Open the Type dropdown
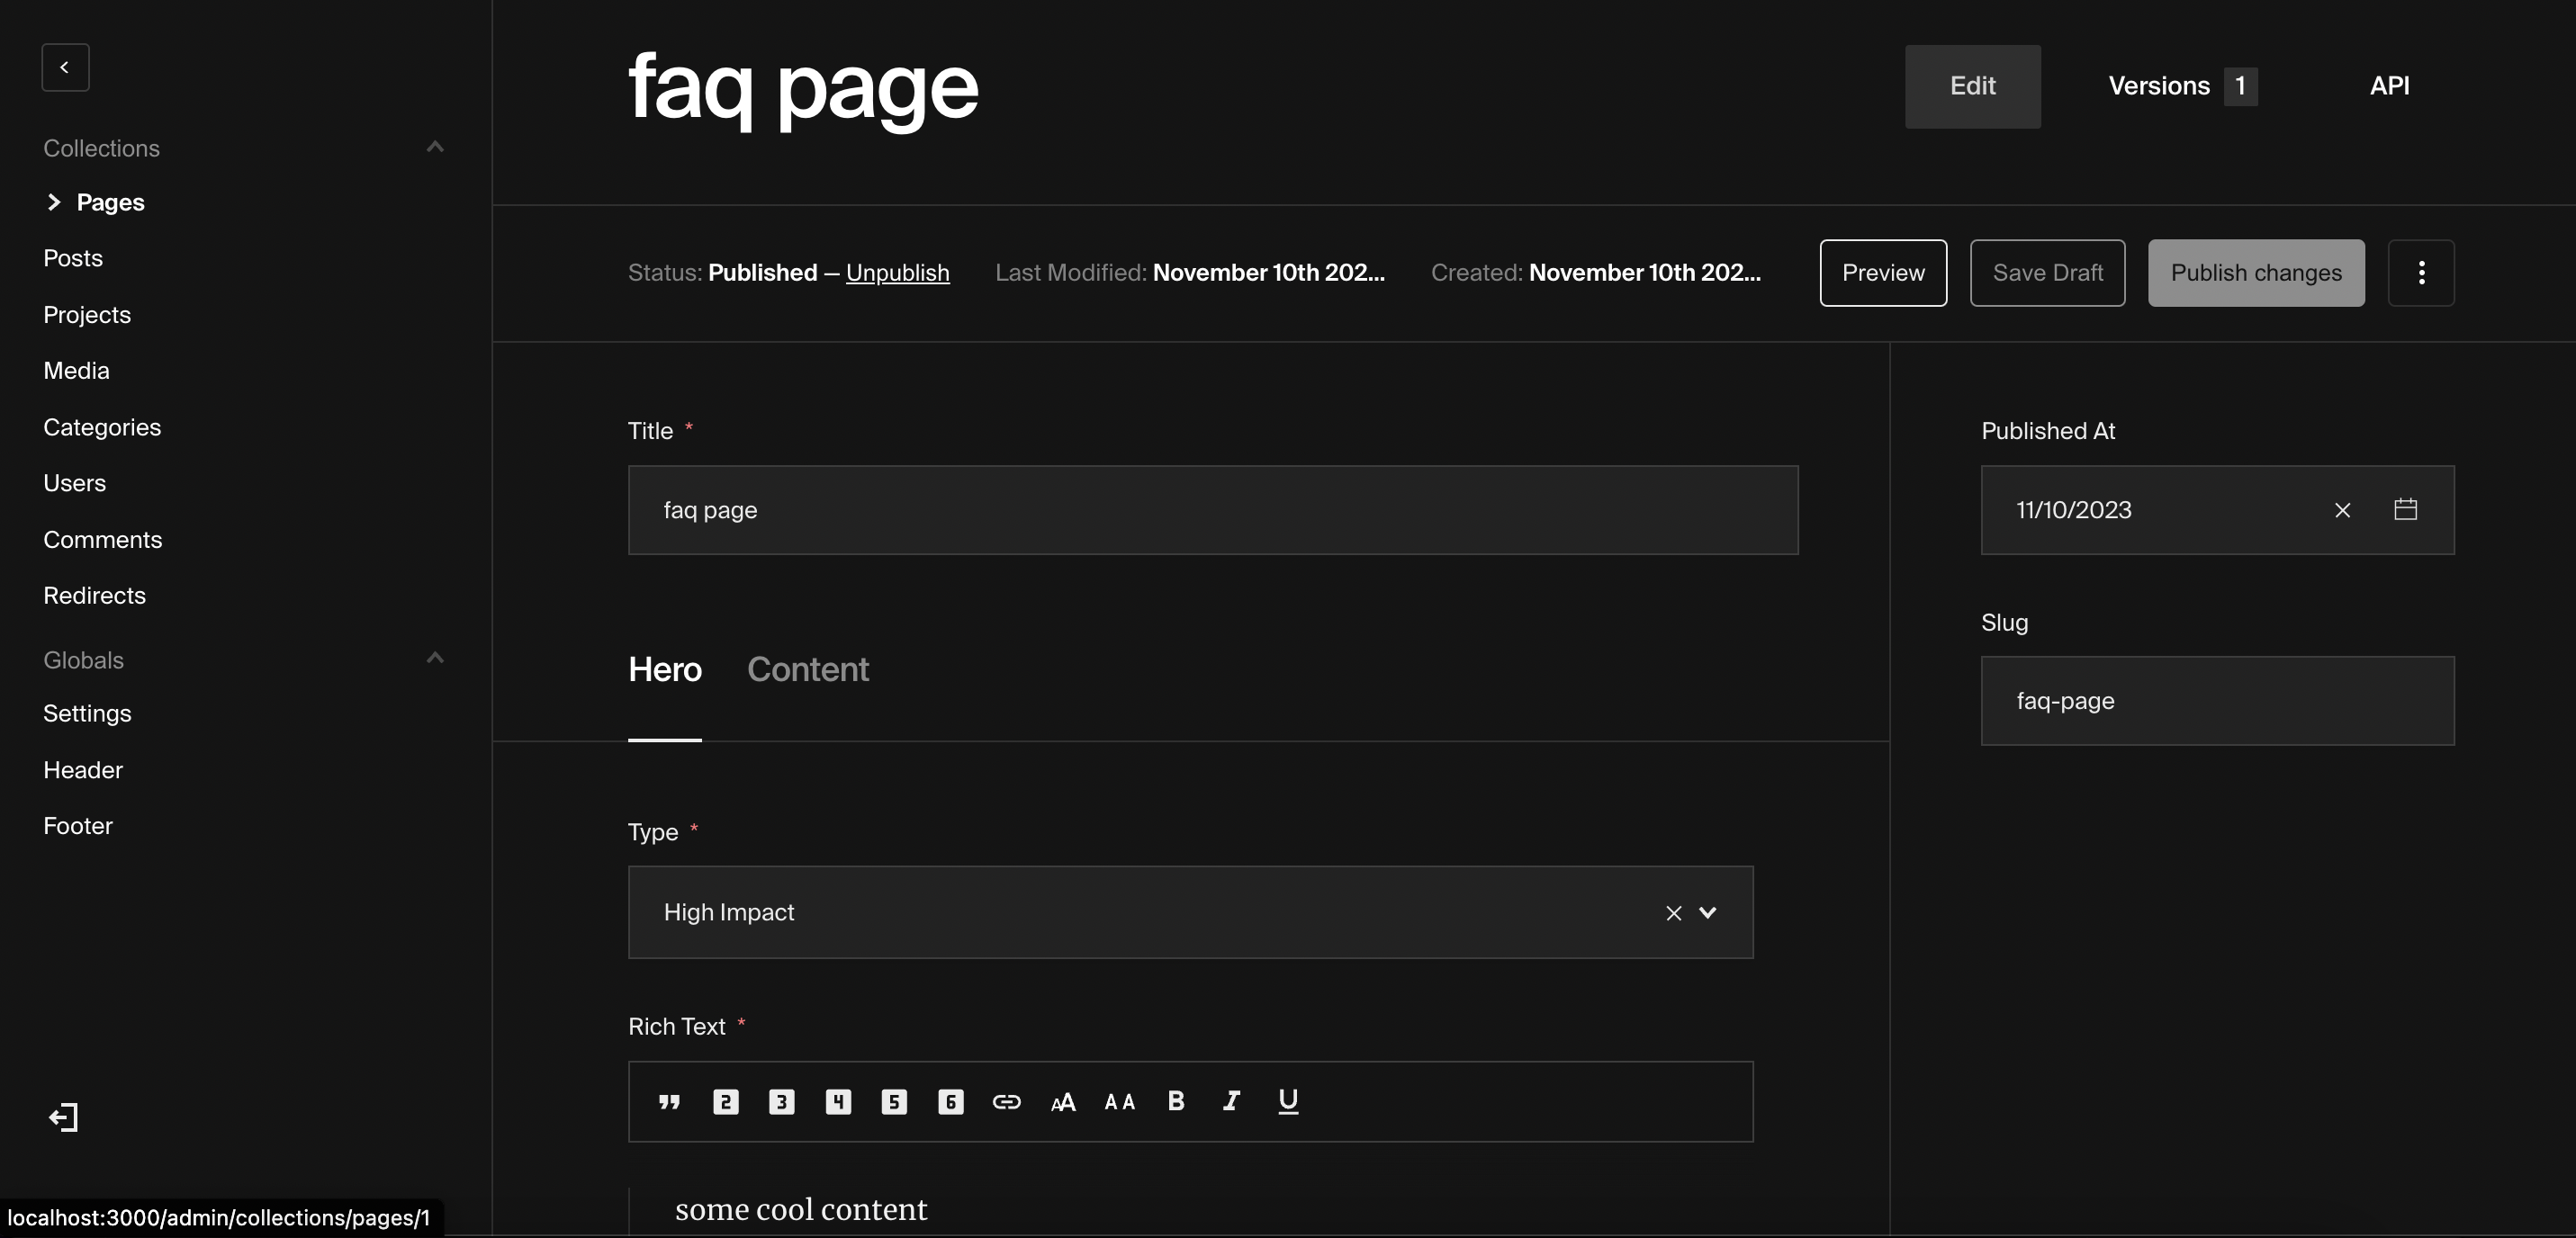This screenshot has width=2576, height=1238. click(x=1709, y=912)
